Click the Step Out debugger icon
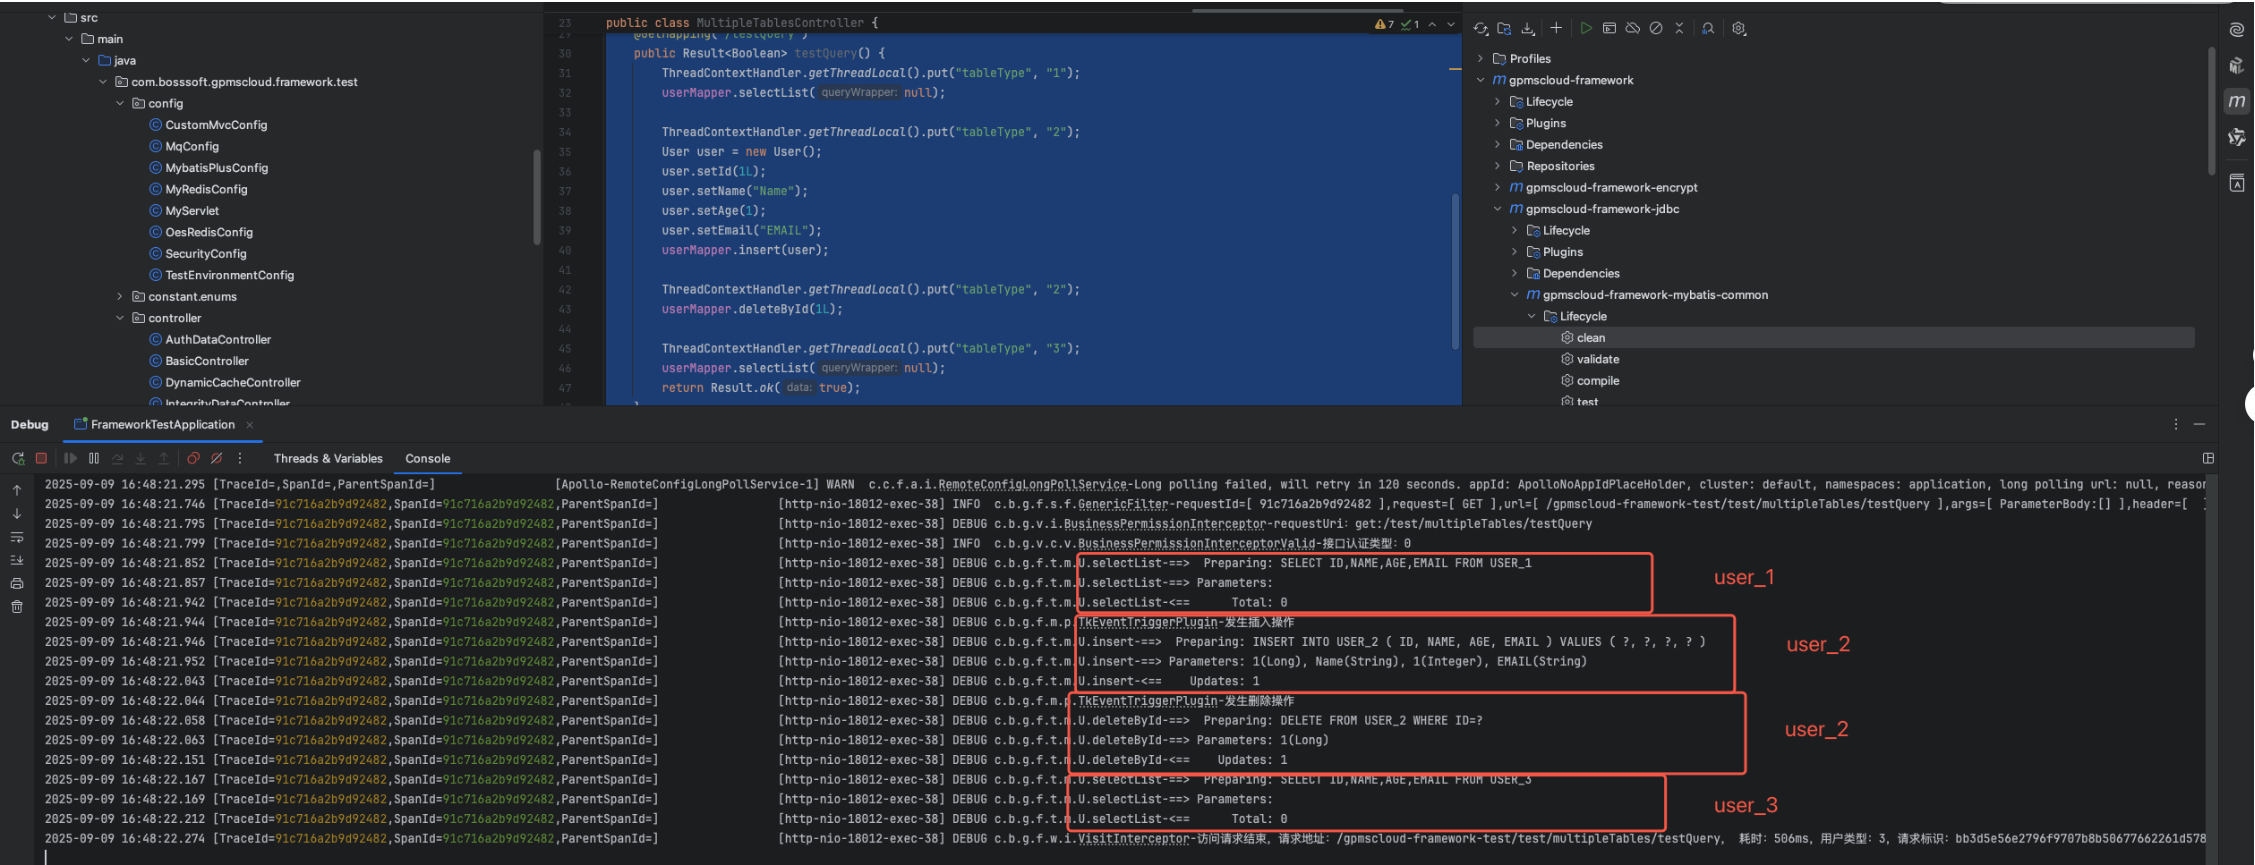Screen dimensions: 2255x865 pyautogui.click(x=164, y=458)
